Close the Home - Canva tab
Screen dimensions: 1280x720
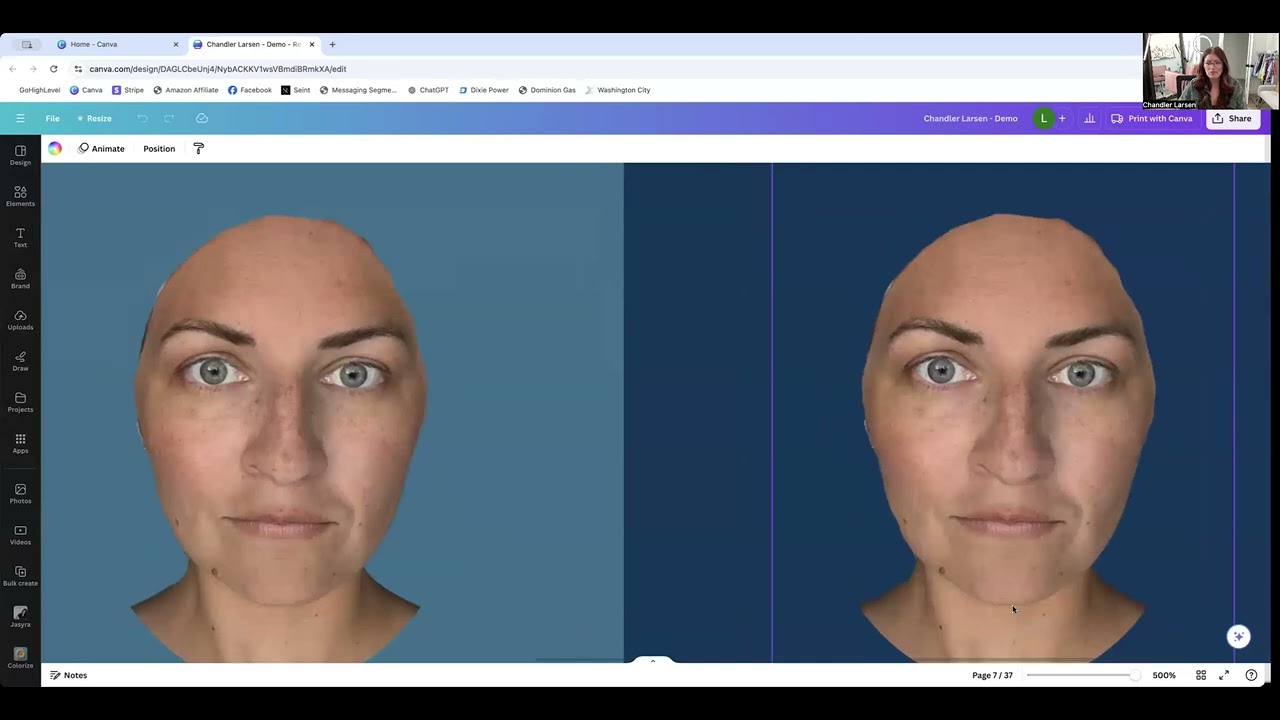(176, 44)
